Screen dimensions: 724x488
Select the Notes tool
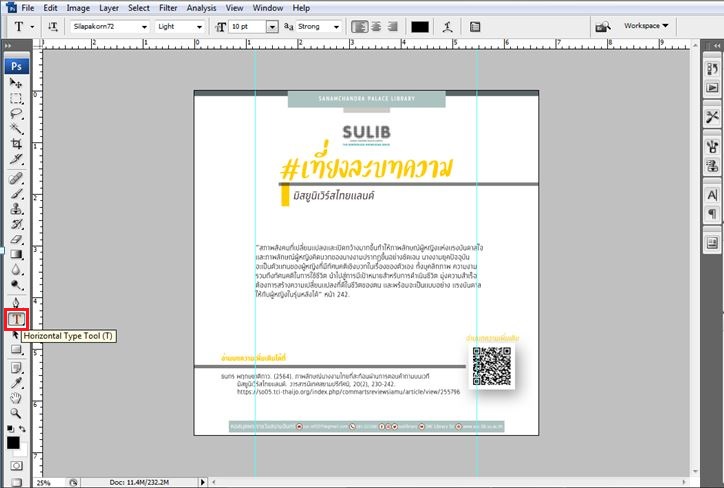[x=16, y=368]
